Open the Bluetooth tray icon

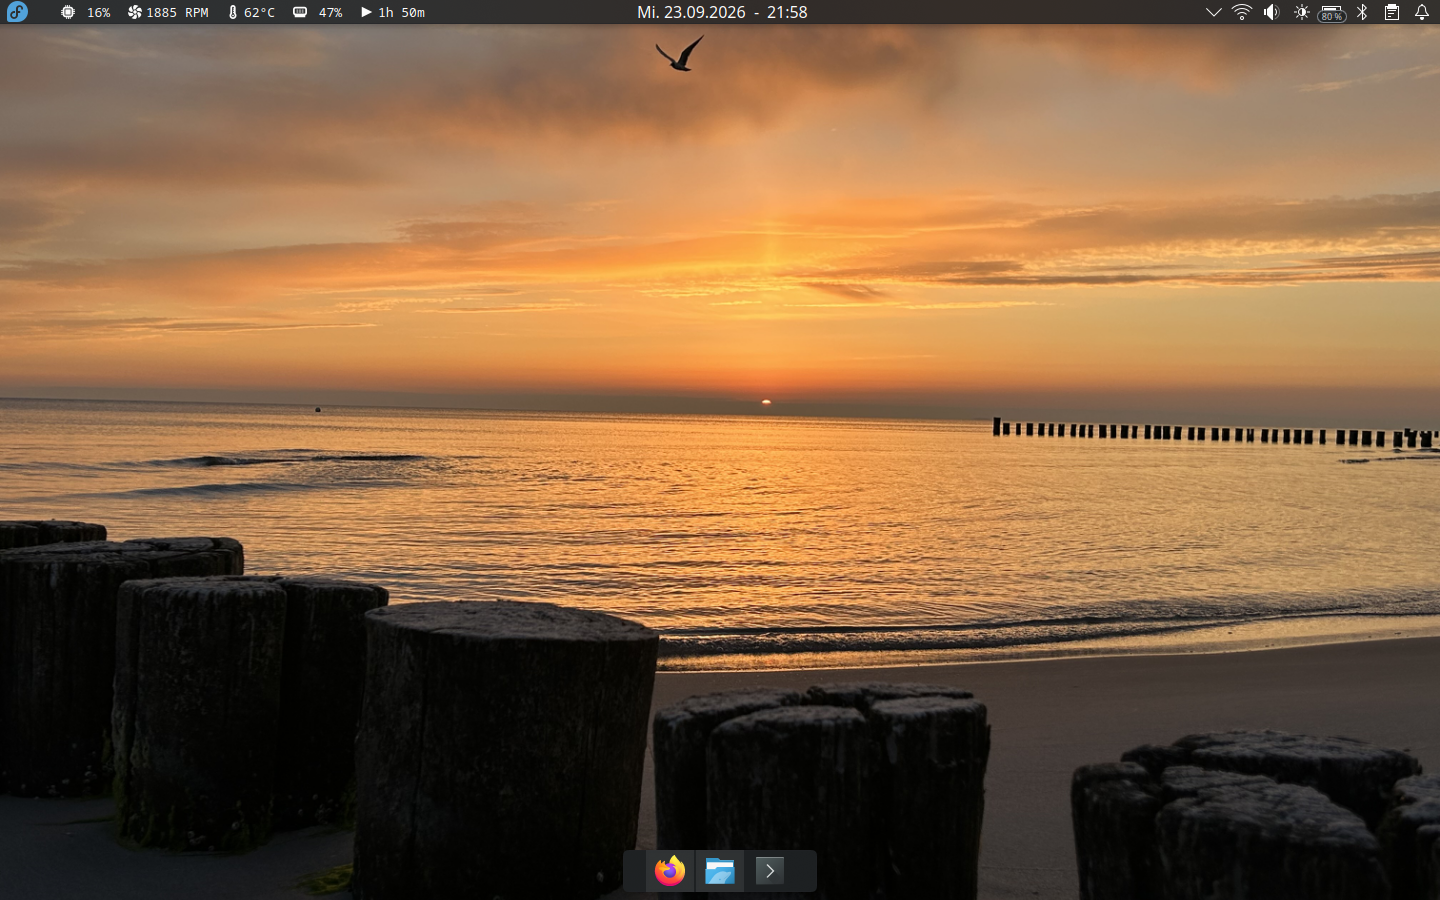point(1362,12)
